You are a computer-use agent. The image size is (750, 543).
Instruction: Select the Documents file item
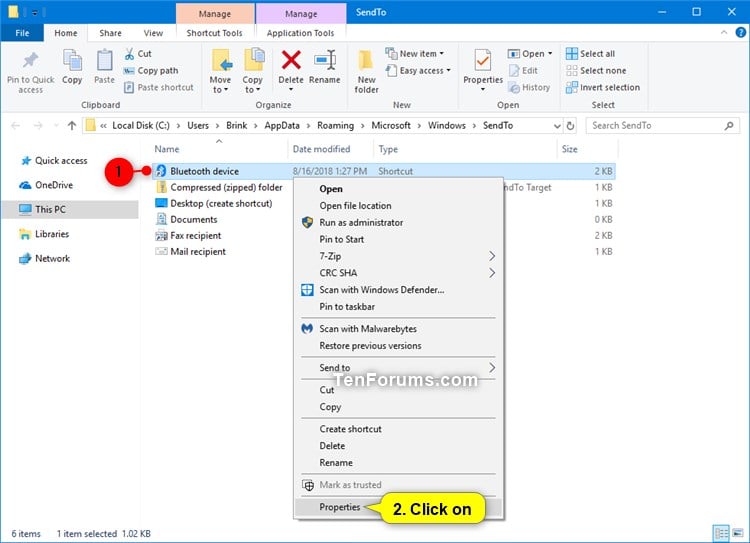(x=194, y=220)
